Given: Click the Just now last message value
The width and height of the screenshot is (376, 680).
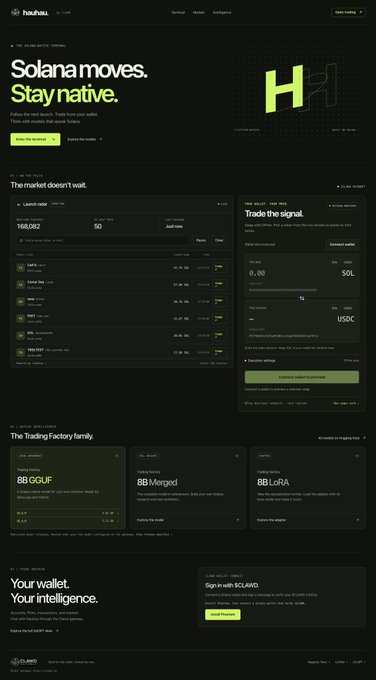Looking at the screenshot, I should click(174, 226).
